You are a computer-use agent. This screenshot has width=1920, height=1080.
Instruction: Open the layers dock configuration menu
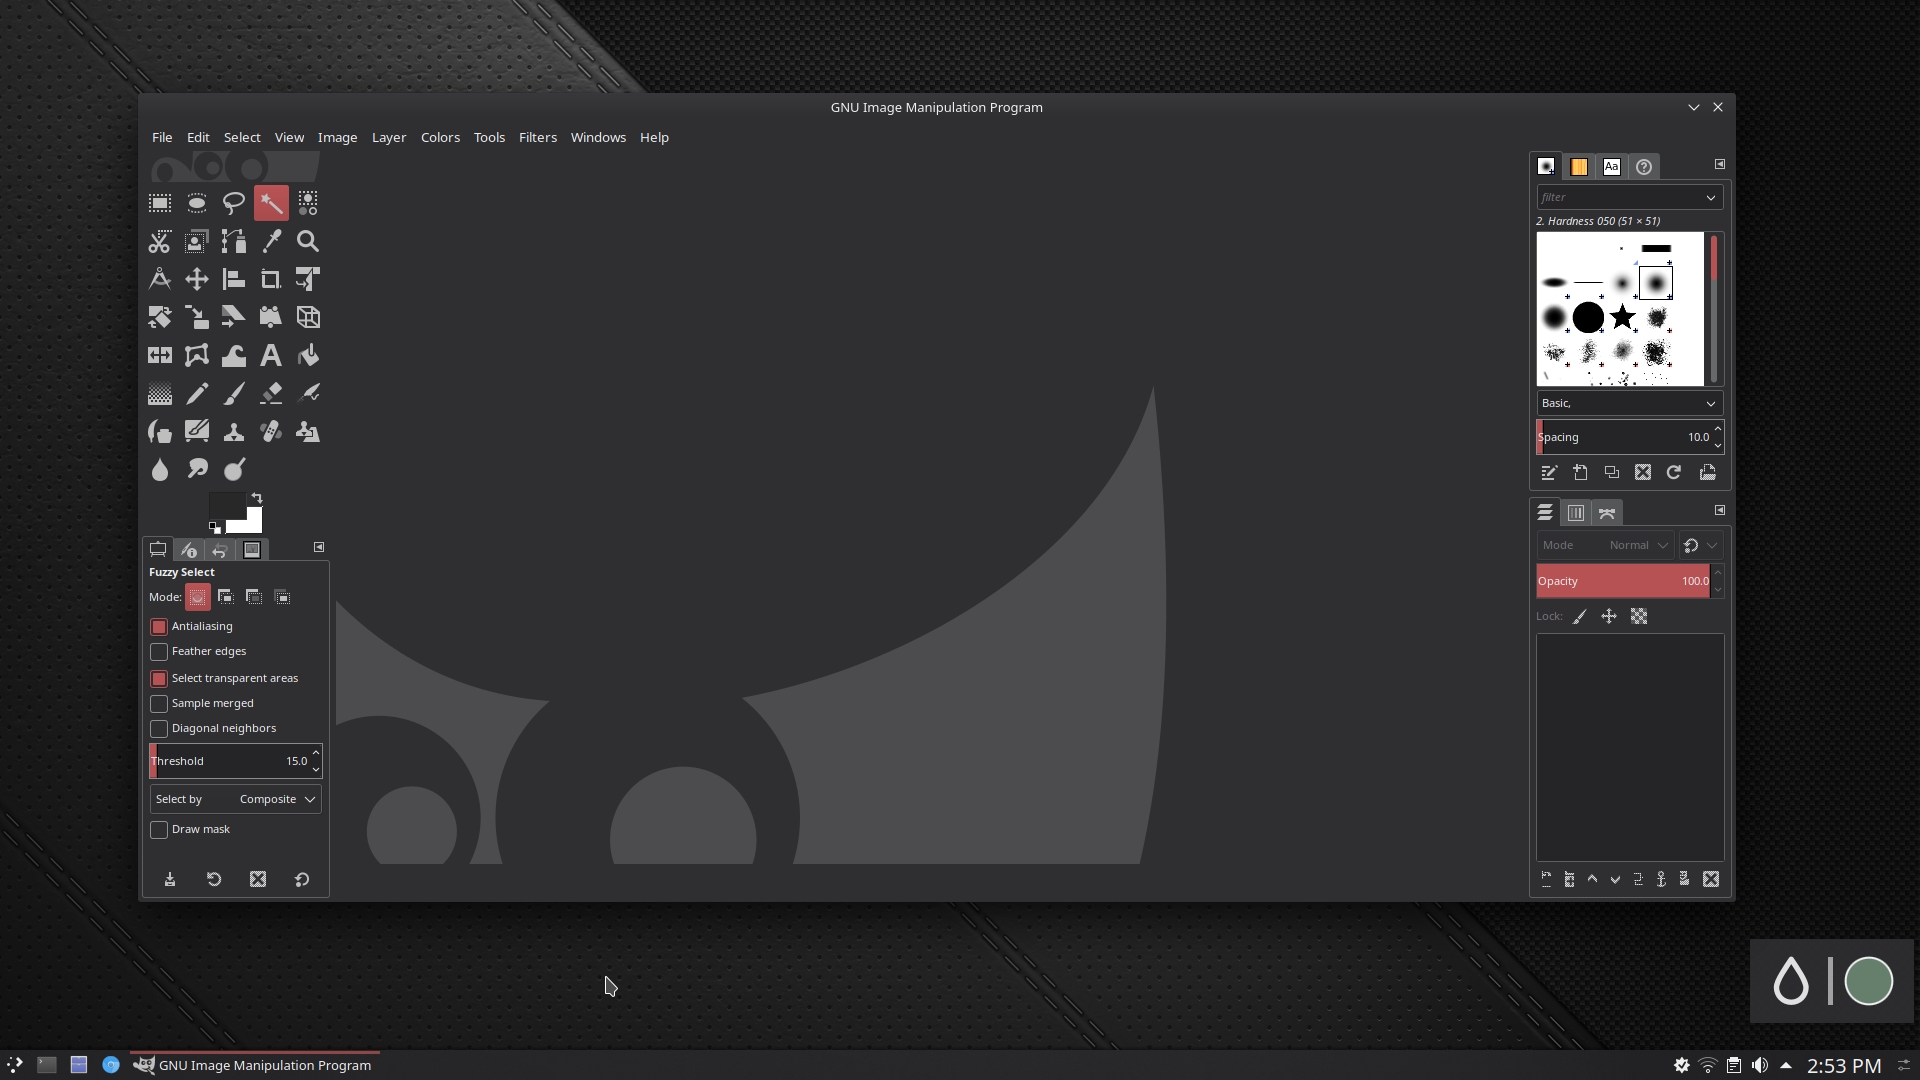pyautogui.click(x=1720, y=510)
